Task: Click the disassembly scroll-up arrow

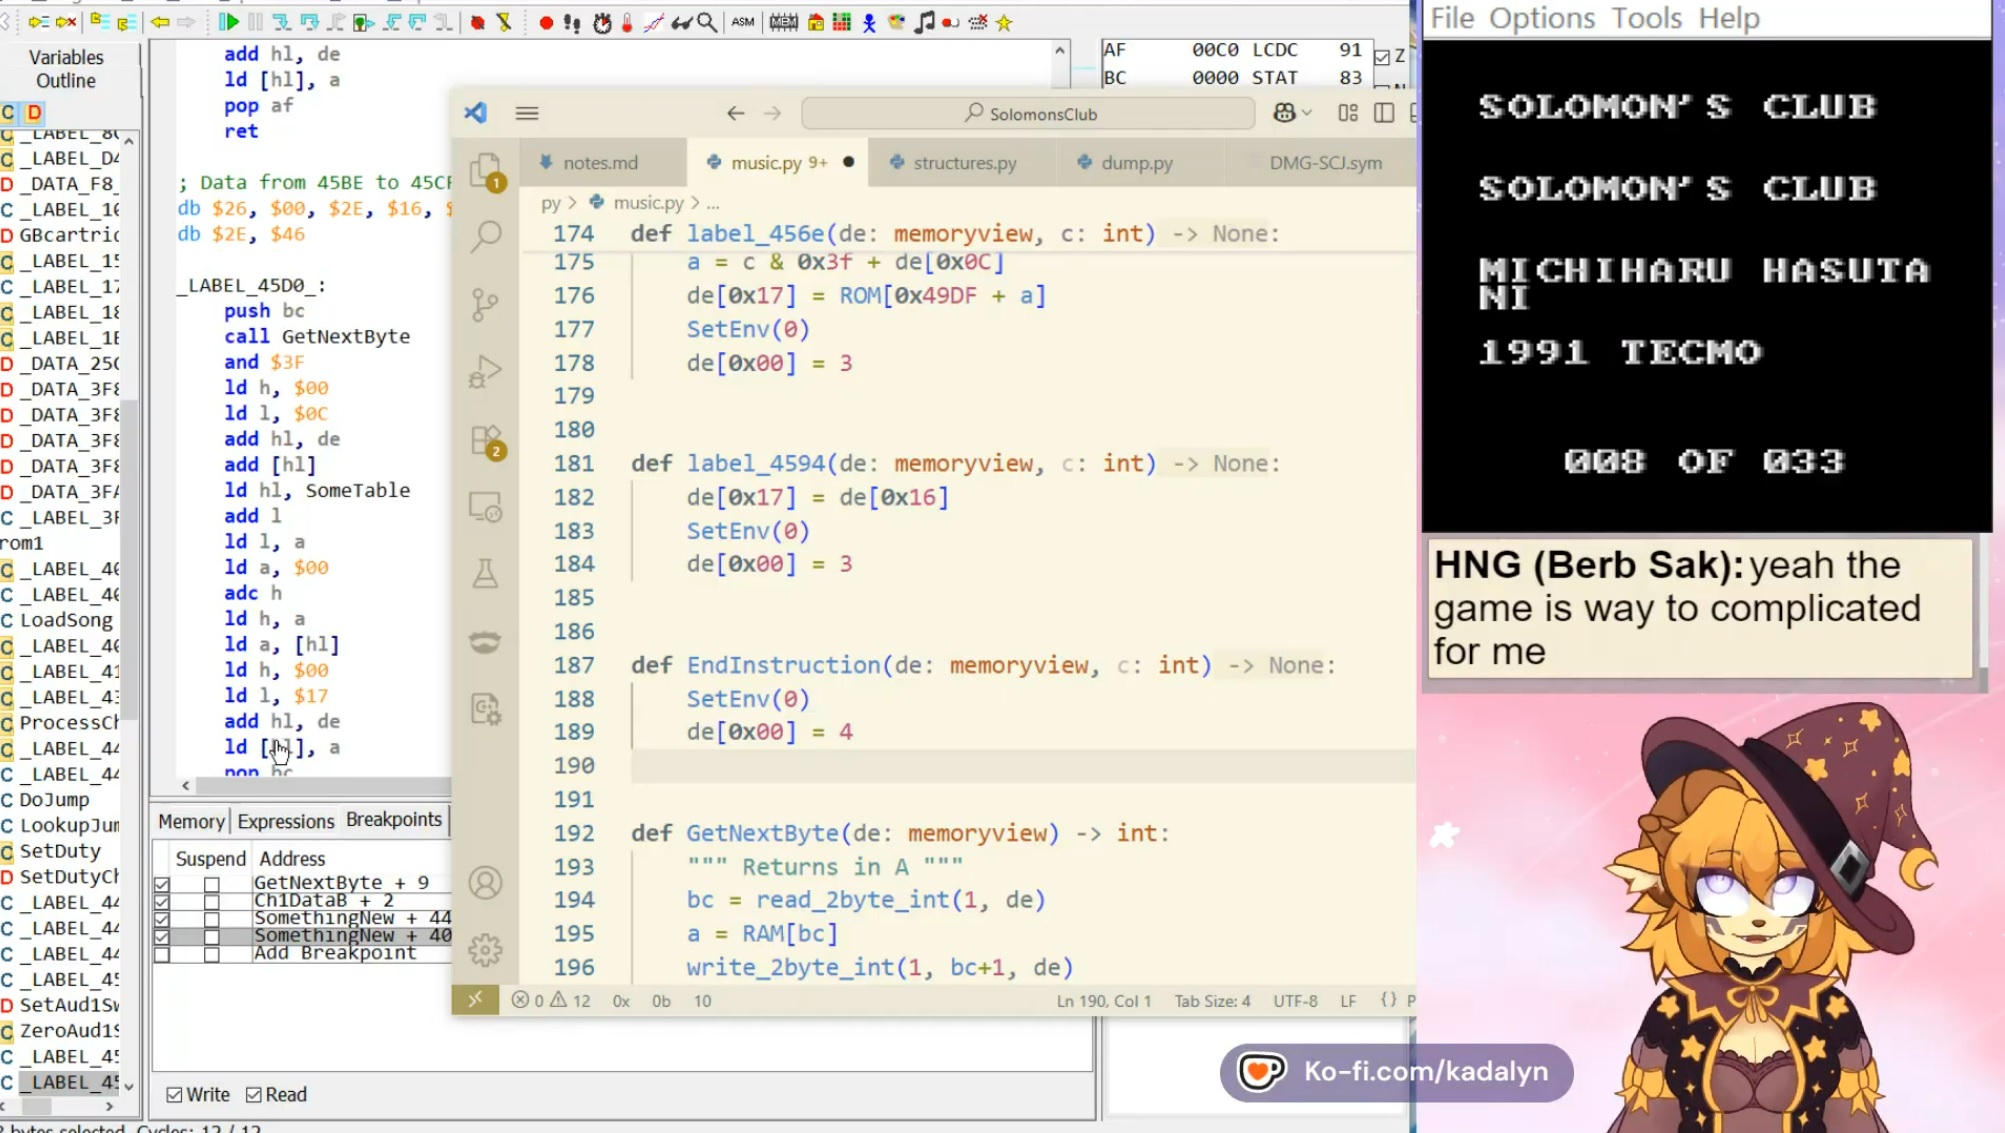Action: tap(1060, 50)
